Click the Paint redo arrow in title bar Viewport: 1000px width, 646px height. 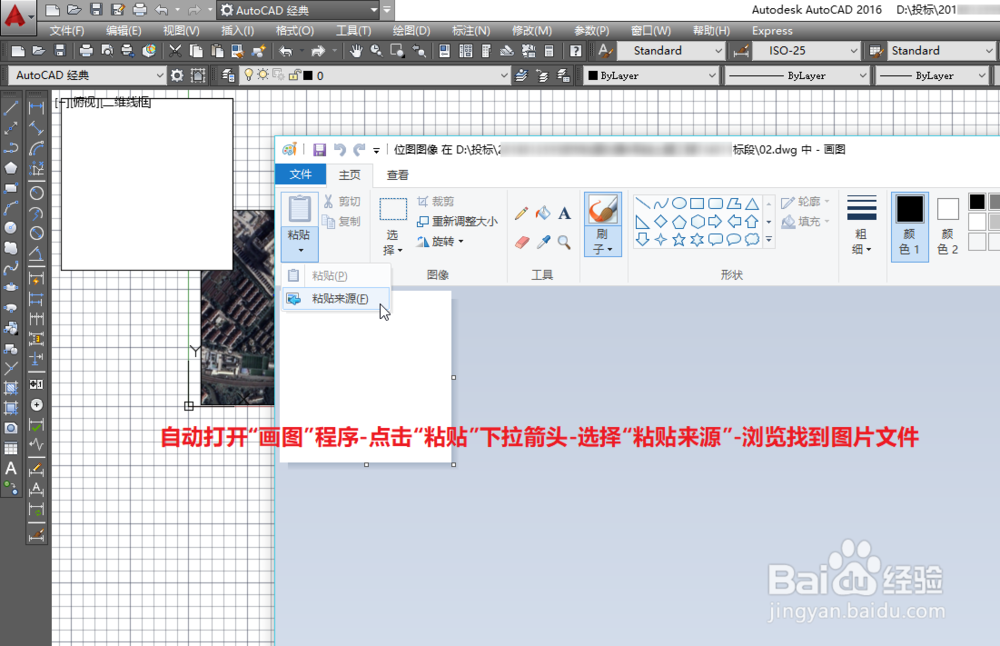[x=360, y=150]
